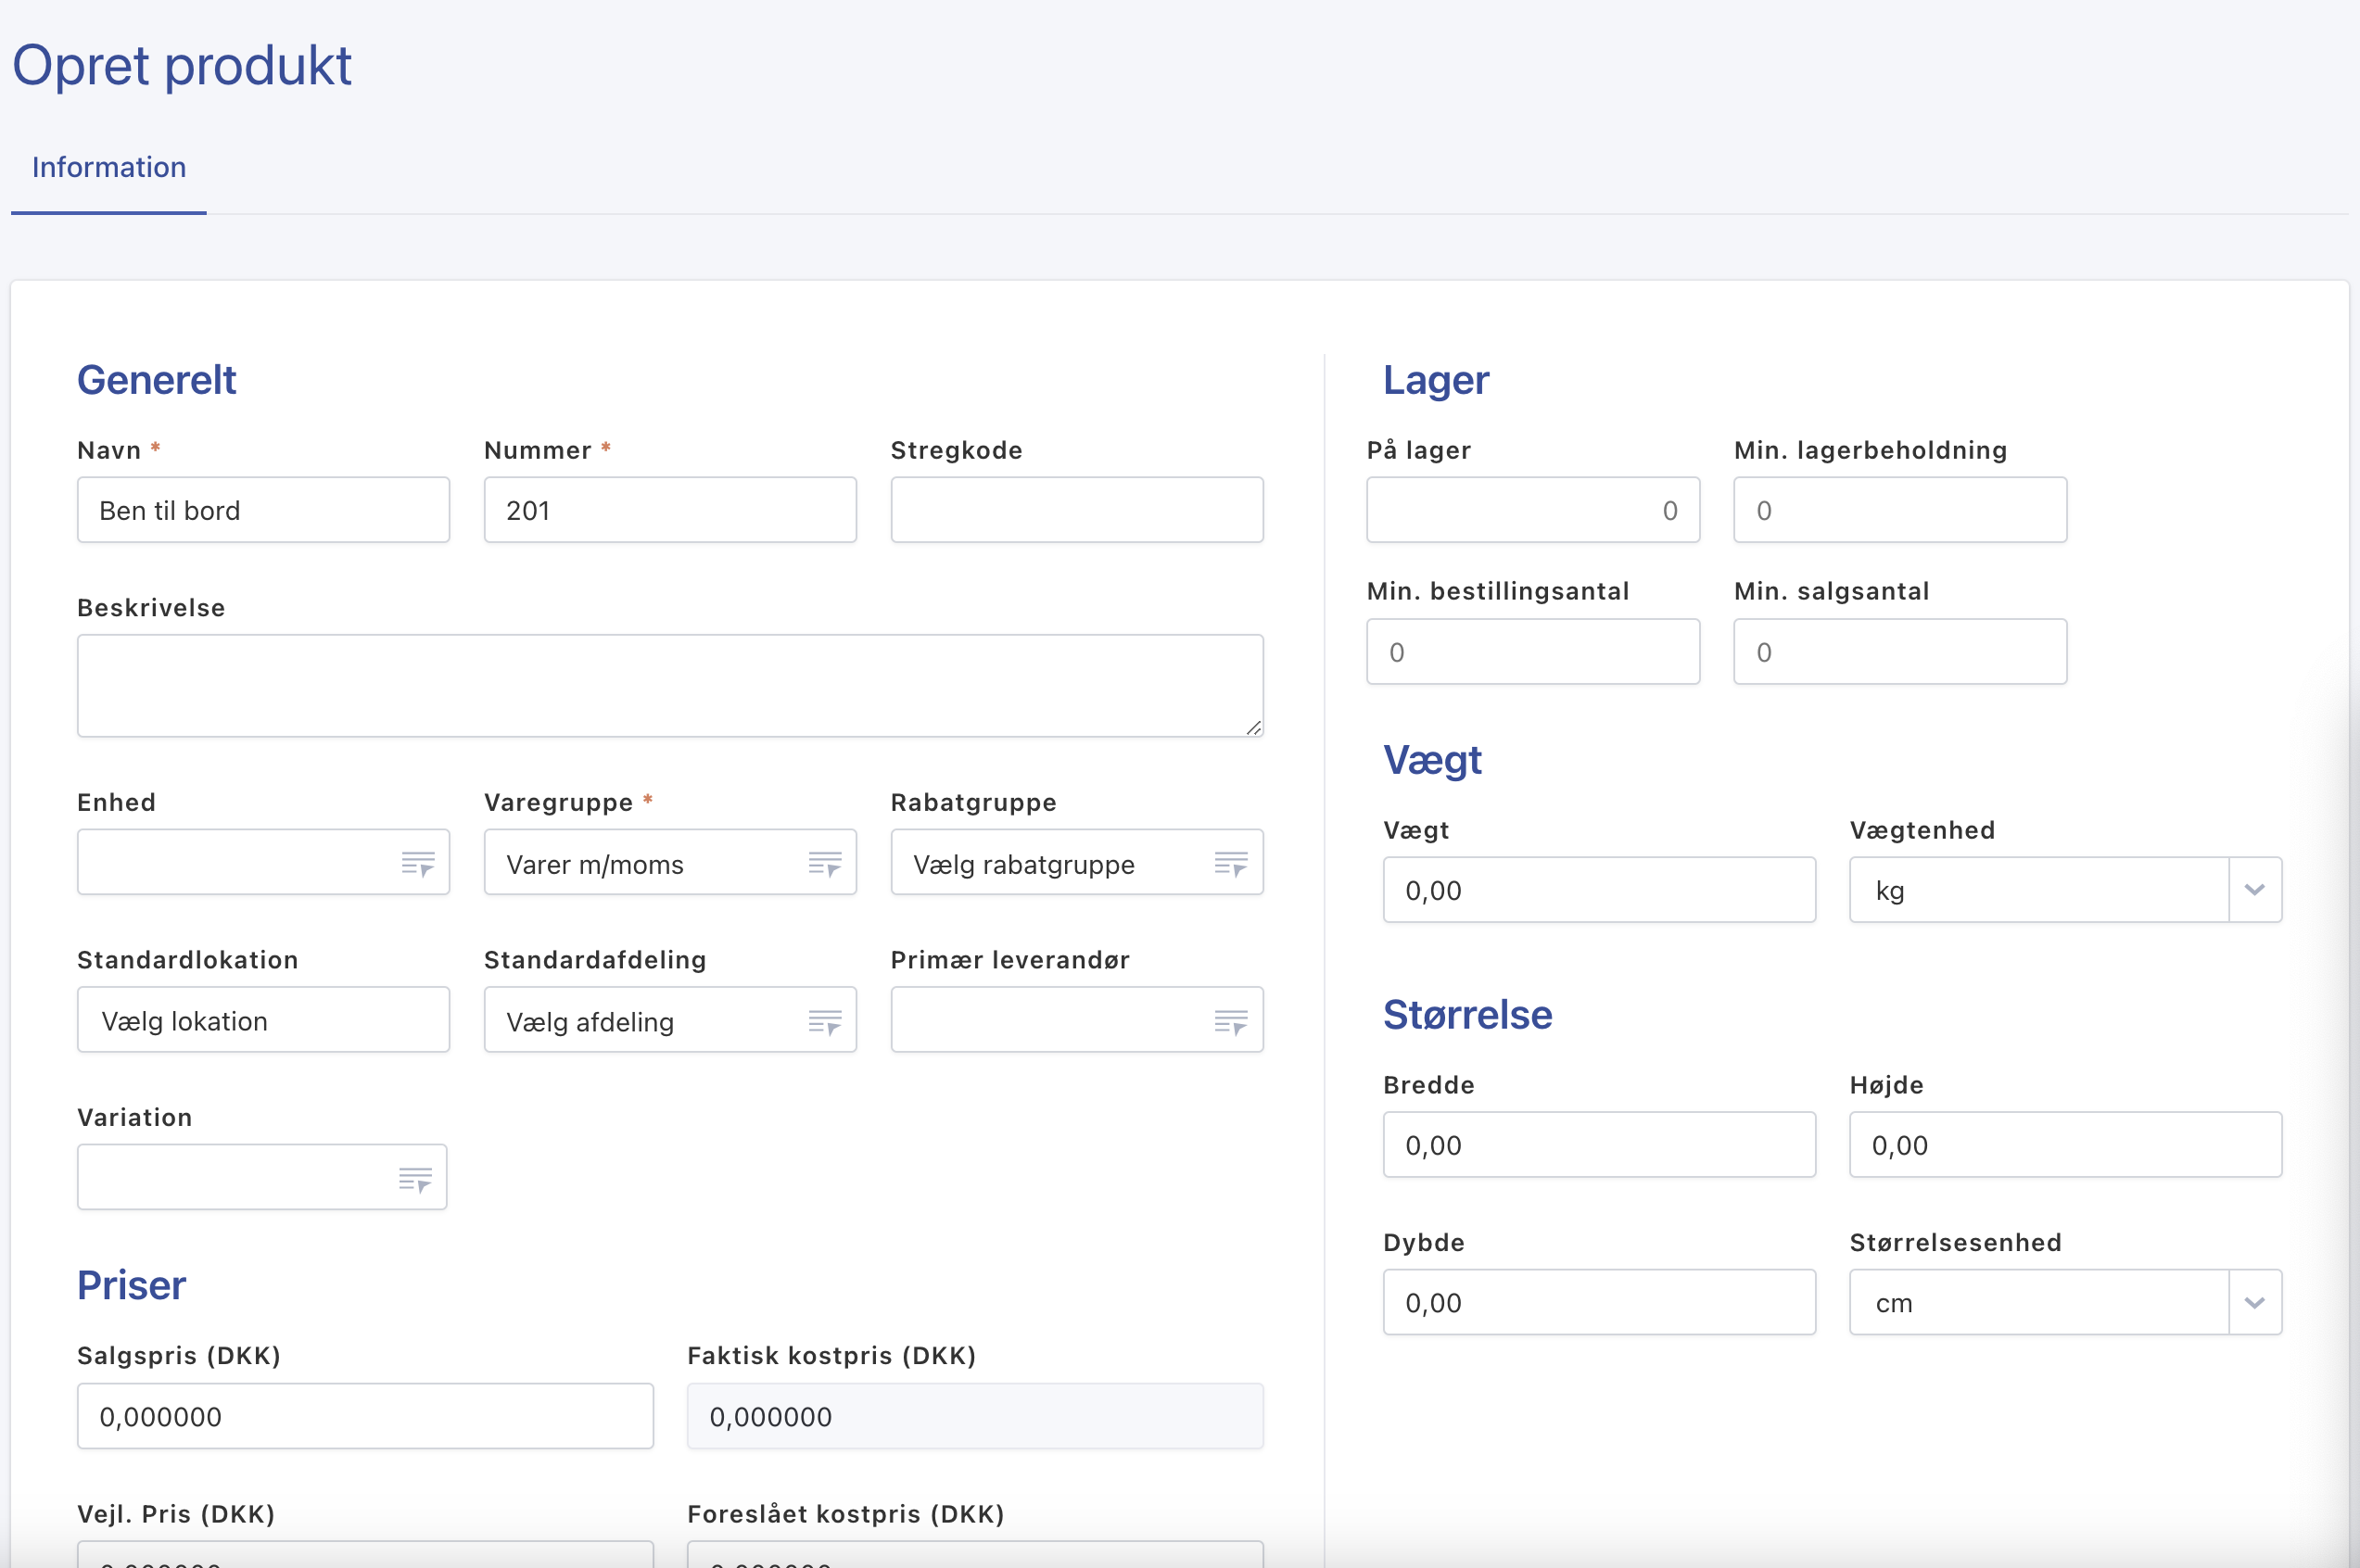Click the Varegruppe list picker icon
This screenshot has width=2360, height=1568.
click(x=825, y=863)
